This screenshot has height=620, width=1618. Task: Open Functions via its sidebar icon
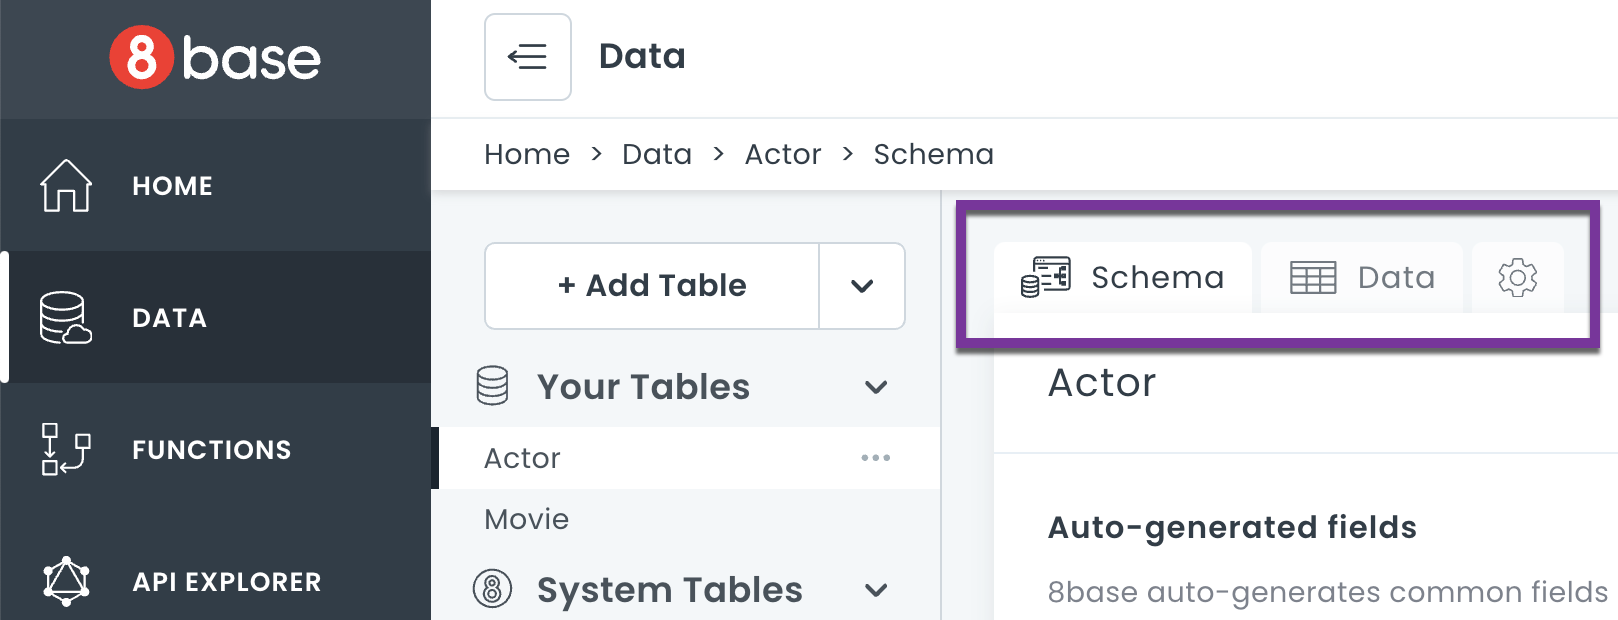point(66,450)
